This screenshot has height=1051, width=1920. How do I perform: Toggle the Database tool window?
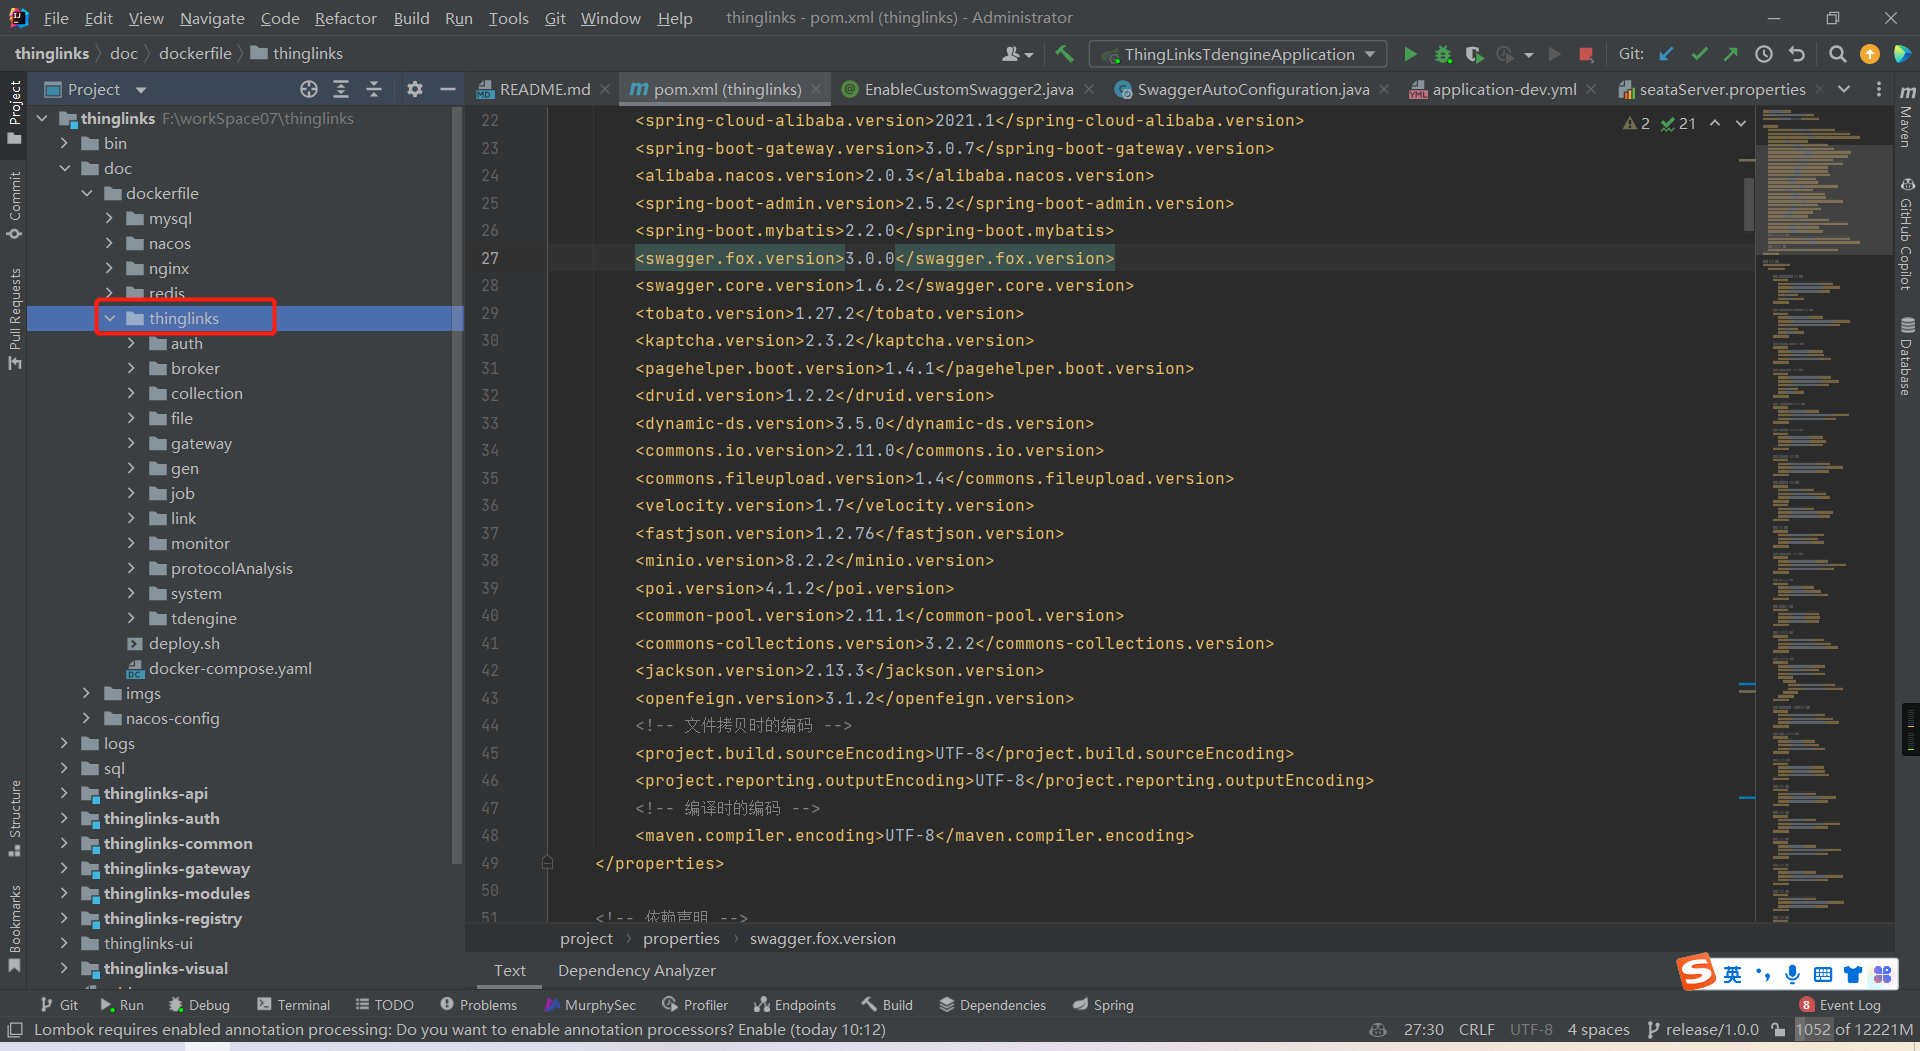pos(1907,356)
